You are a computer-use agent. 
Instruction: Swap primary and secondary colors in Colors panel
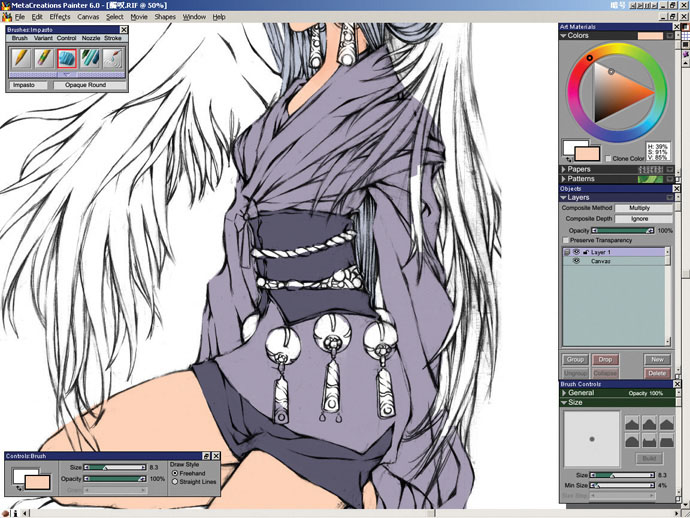568,159
